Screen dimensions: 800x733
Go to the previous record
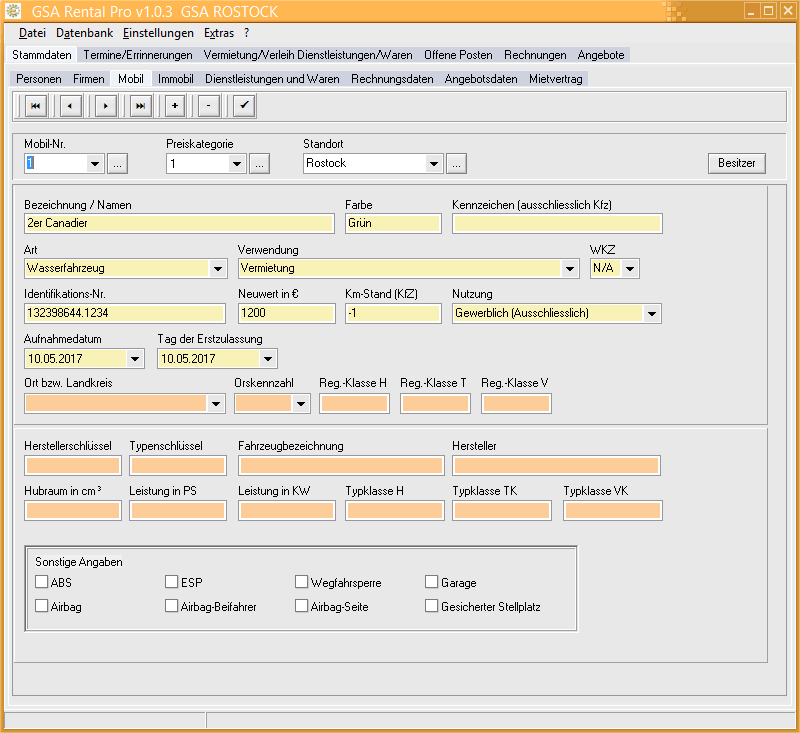pyautogui.click(x=70, y=105)
